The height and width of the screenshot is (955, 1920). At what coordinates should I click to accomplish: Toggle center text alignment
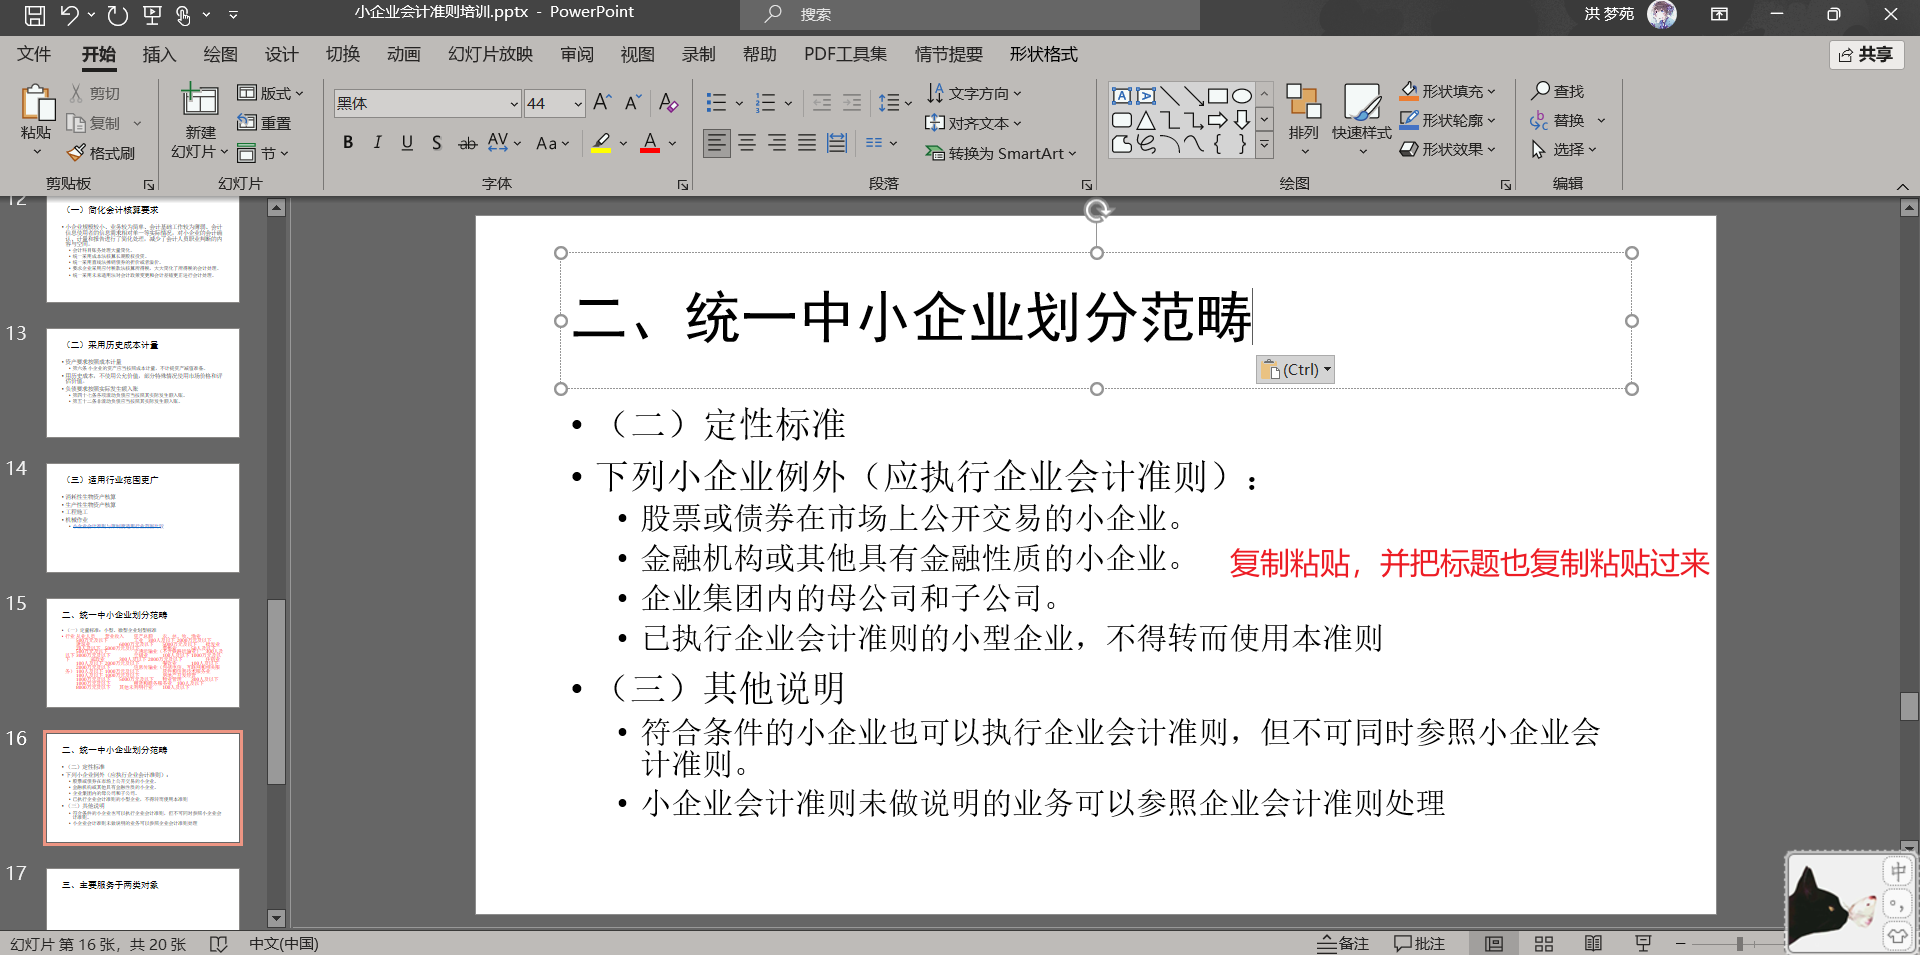pos(747,143)
